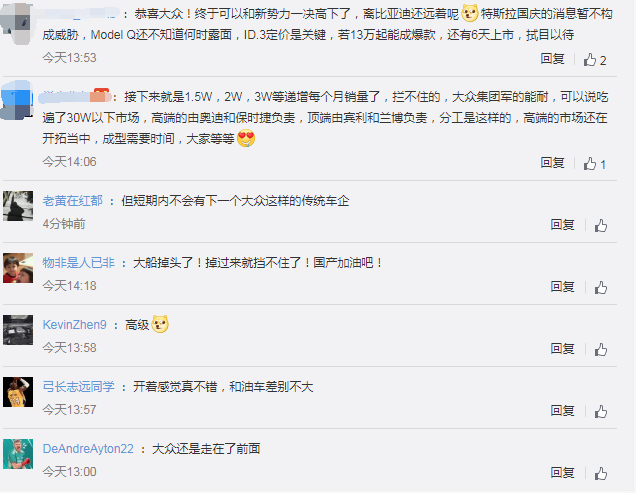Reply to DeAndreAyton22's comment

pos(562,472)
